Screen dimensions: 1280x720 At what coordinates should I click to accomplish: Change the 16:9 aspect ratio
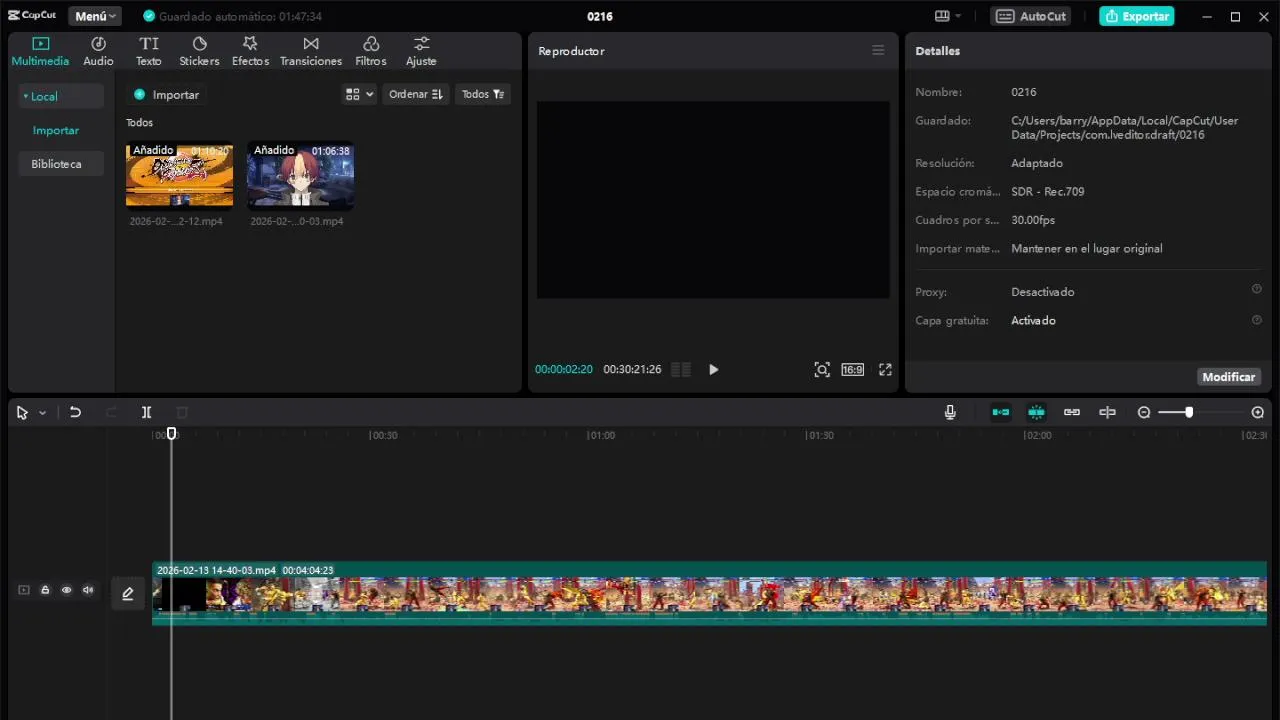pos(852,370)
